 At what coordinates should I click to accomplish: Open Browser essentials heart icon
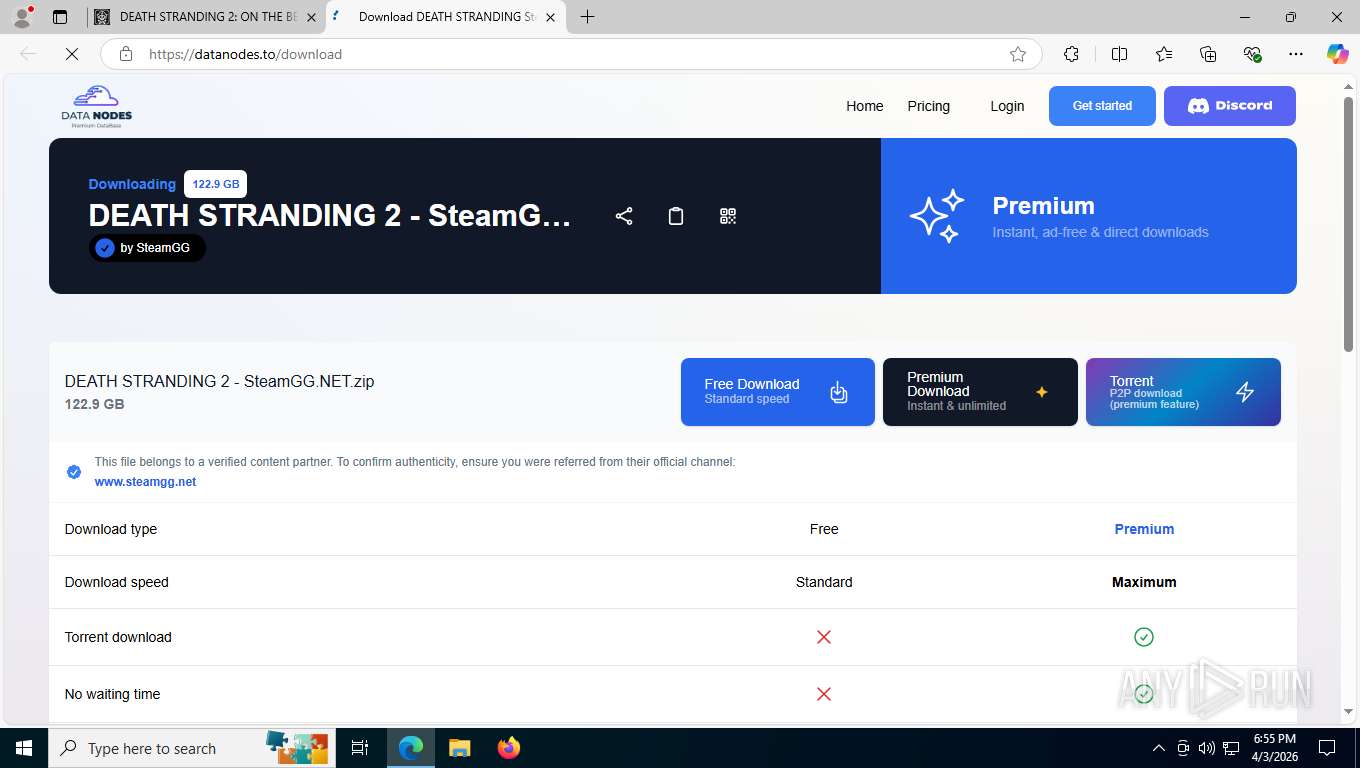pyautogui.click(x=1252, y=54)
